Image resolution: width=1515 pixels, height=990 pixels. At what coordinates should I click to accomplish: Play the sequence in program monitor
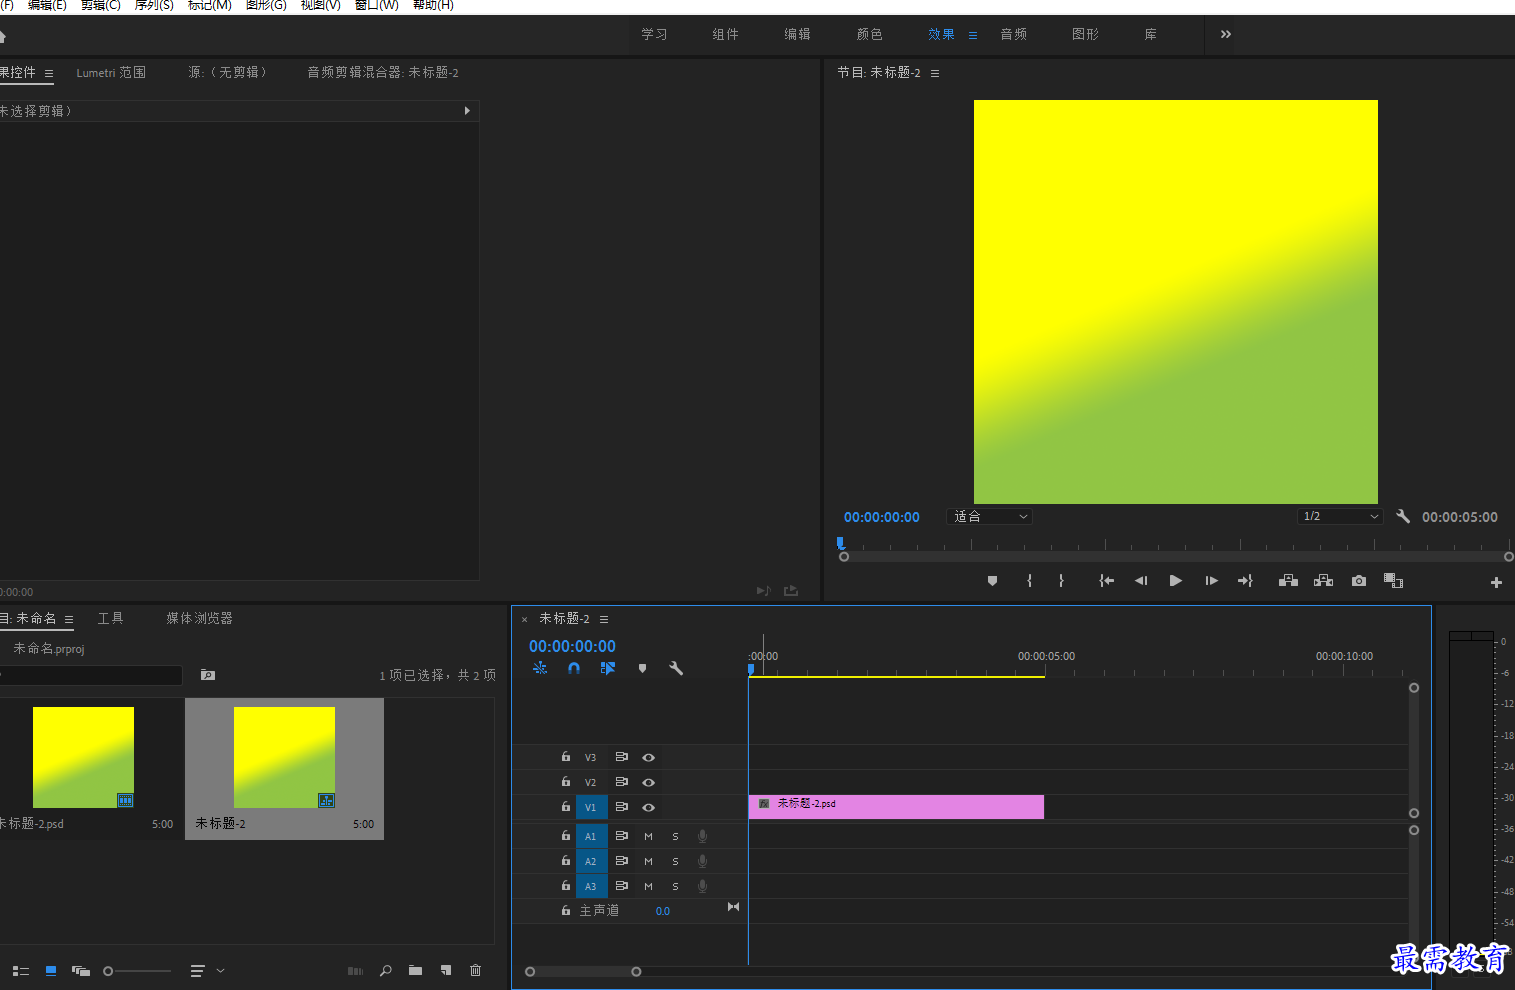[x=1176, y=581]
